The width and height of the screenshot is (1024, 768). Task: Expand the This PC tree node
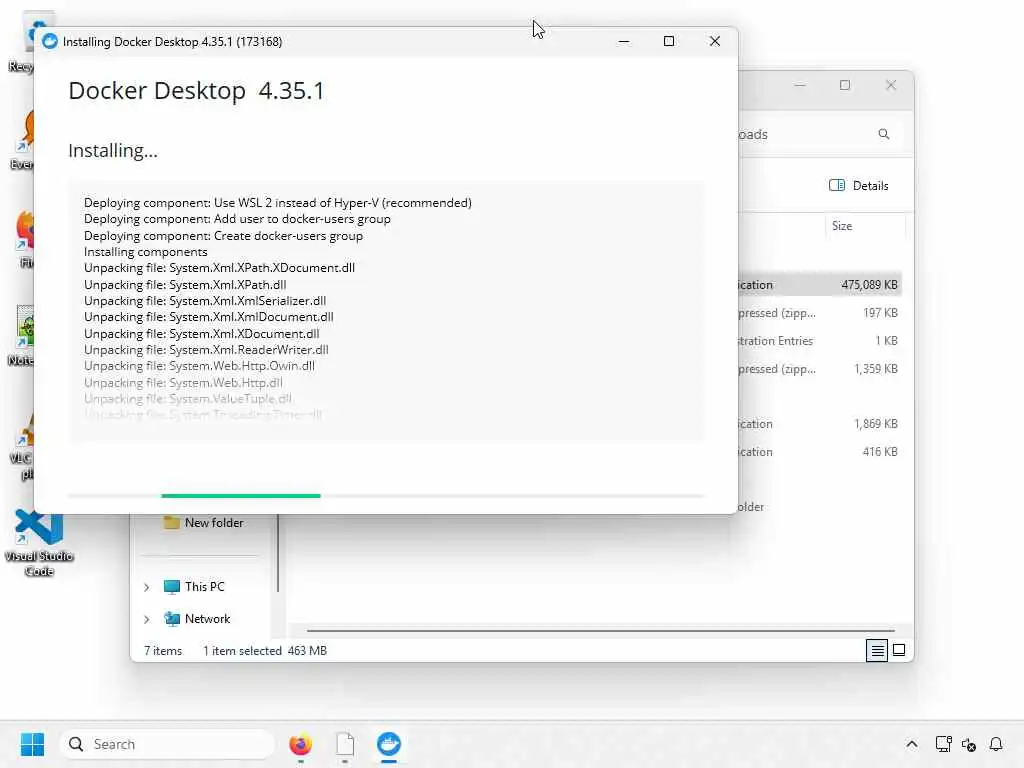146,587
